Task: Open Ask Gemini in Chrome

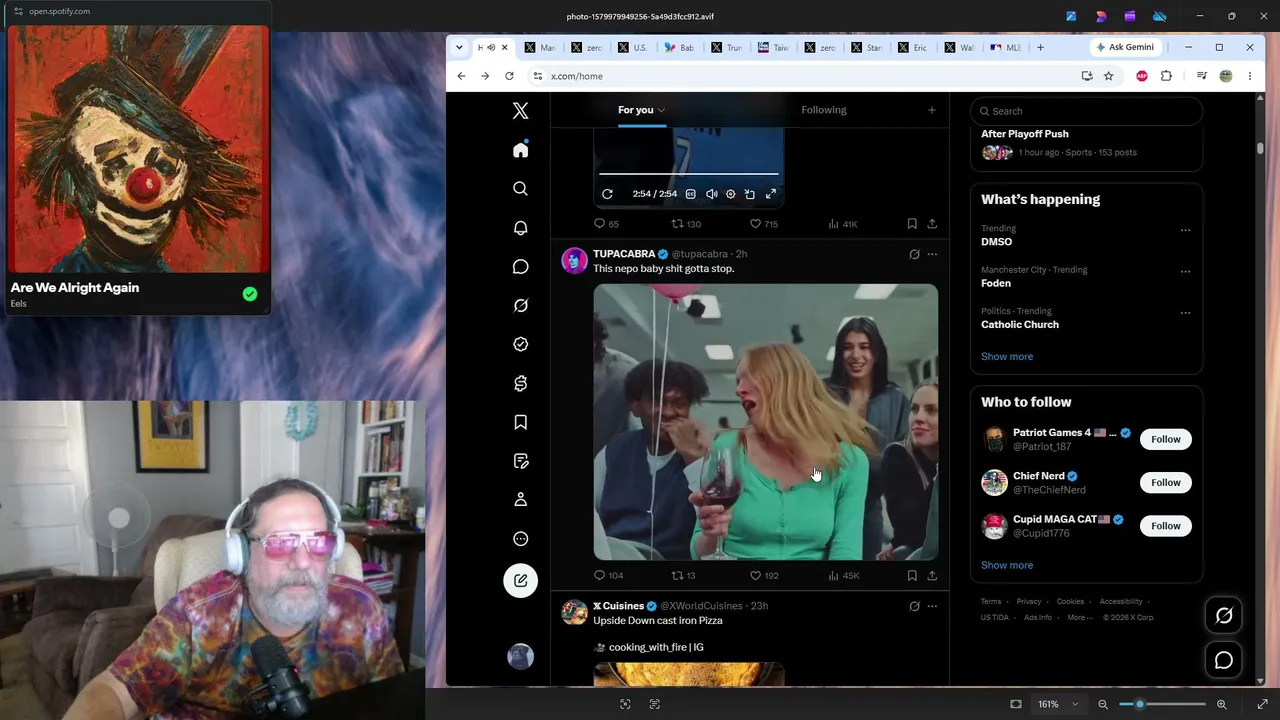Action: click(x=1125, y=47)
